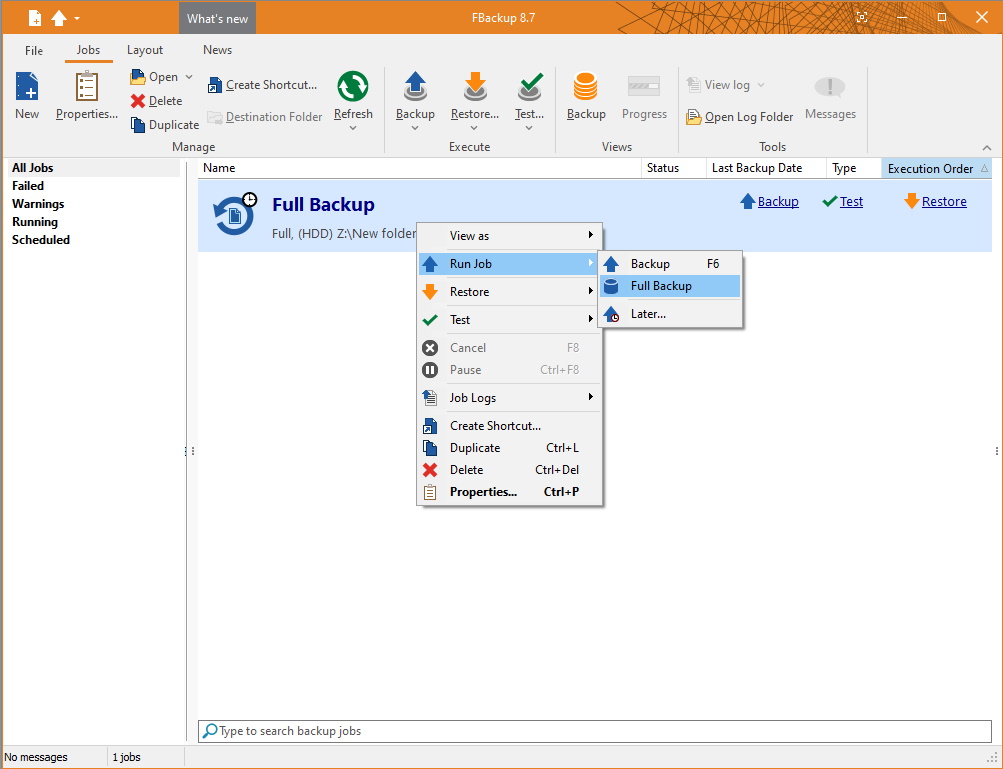
Task: Sort by the Execution Order column
Action: pyautogui.click(x=936, y=168)
